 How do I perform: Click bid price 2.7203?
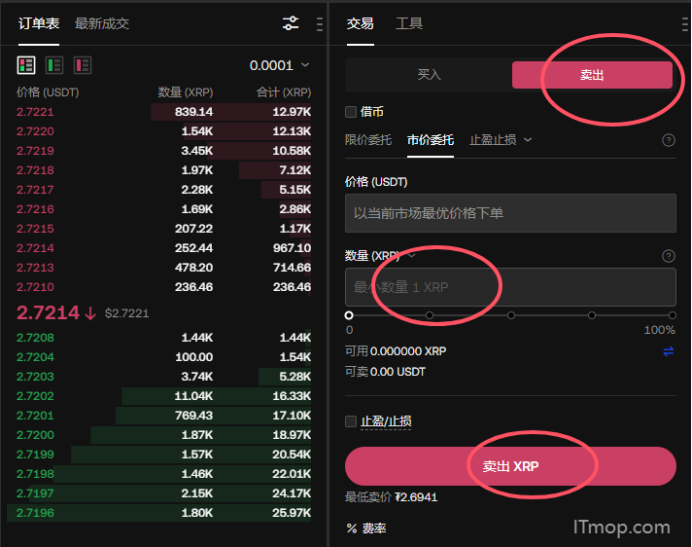coord(35,377)
